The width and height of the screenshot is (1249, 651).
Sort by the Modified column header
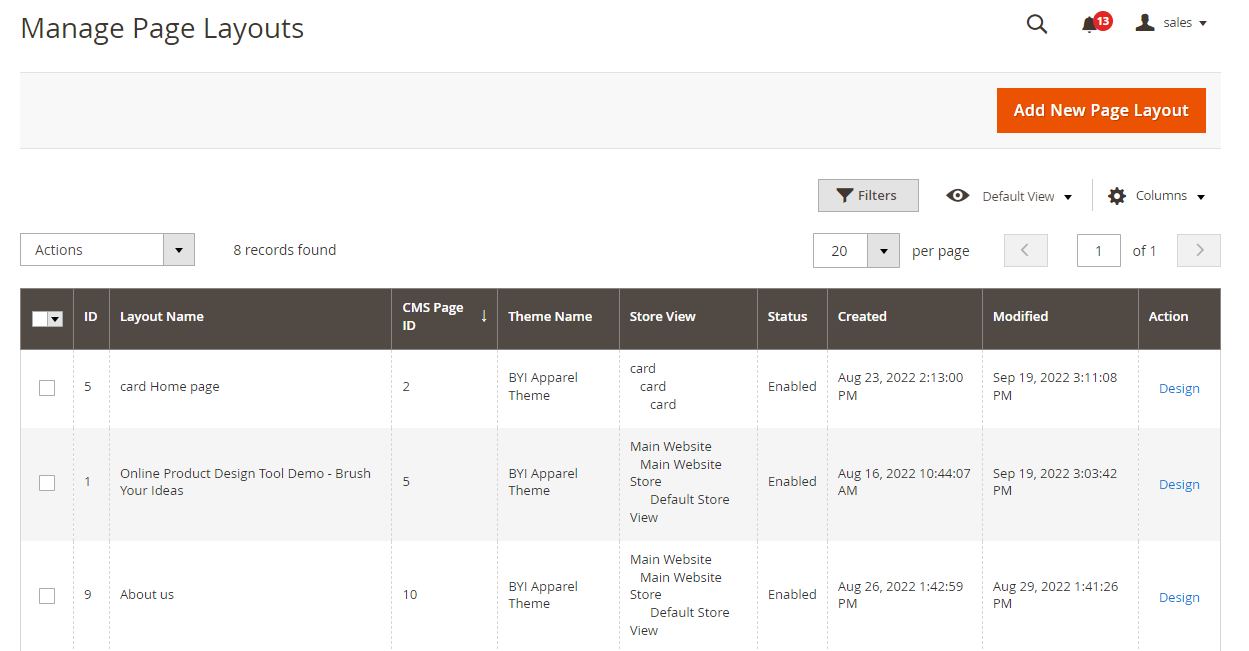(x=1020, y=317)
